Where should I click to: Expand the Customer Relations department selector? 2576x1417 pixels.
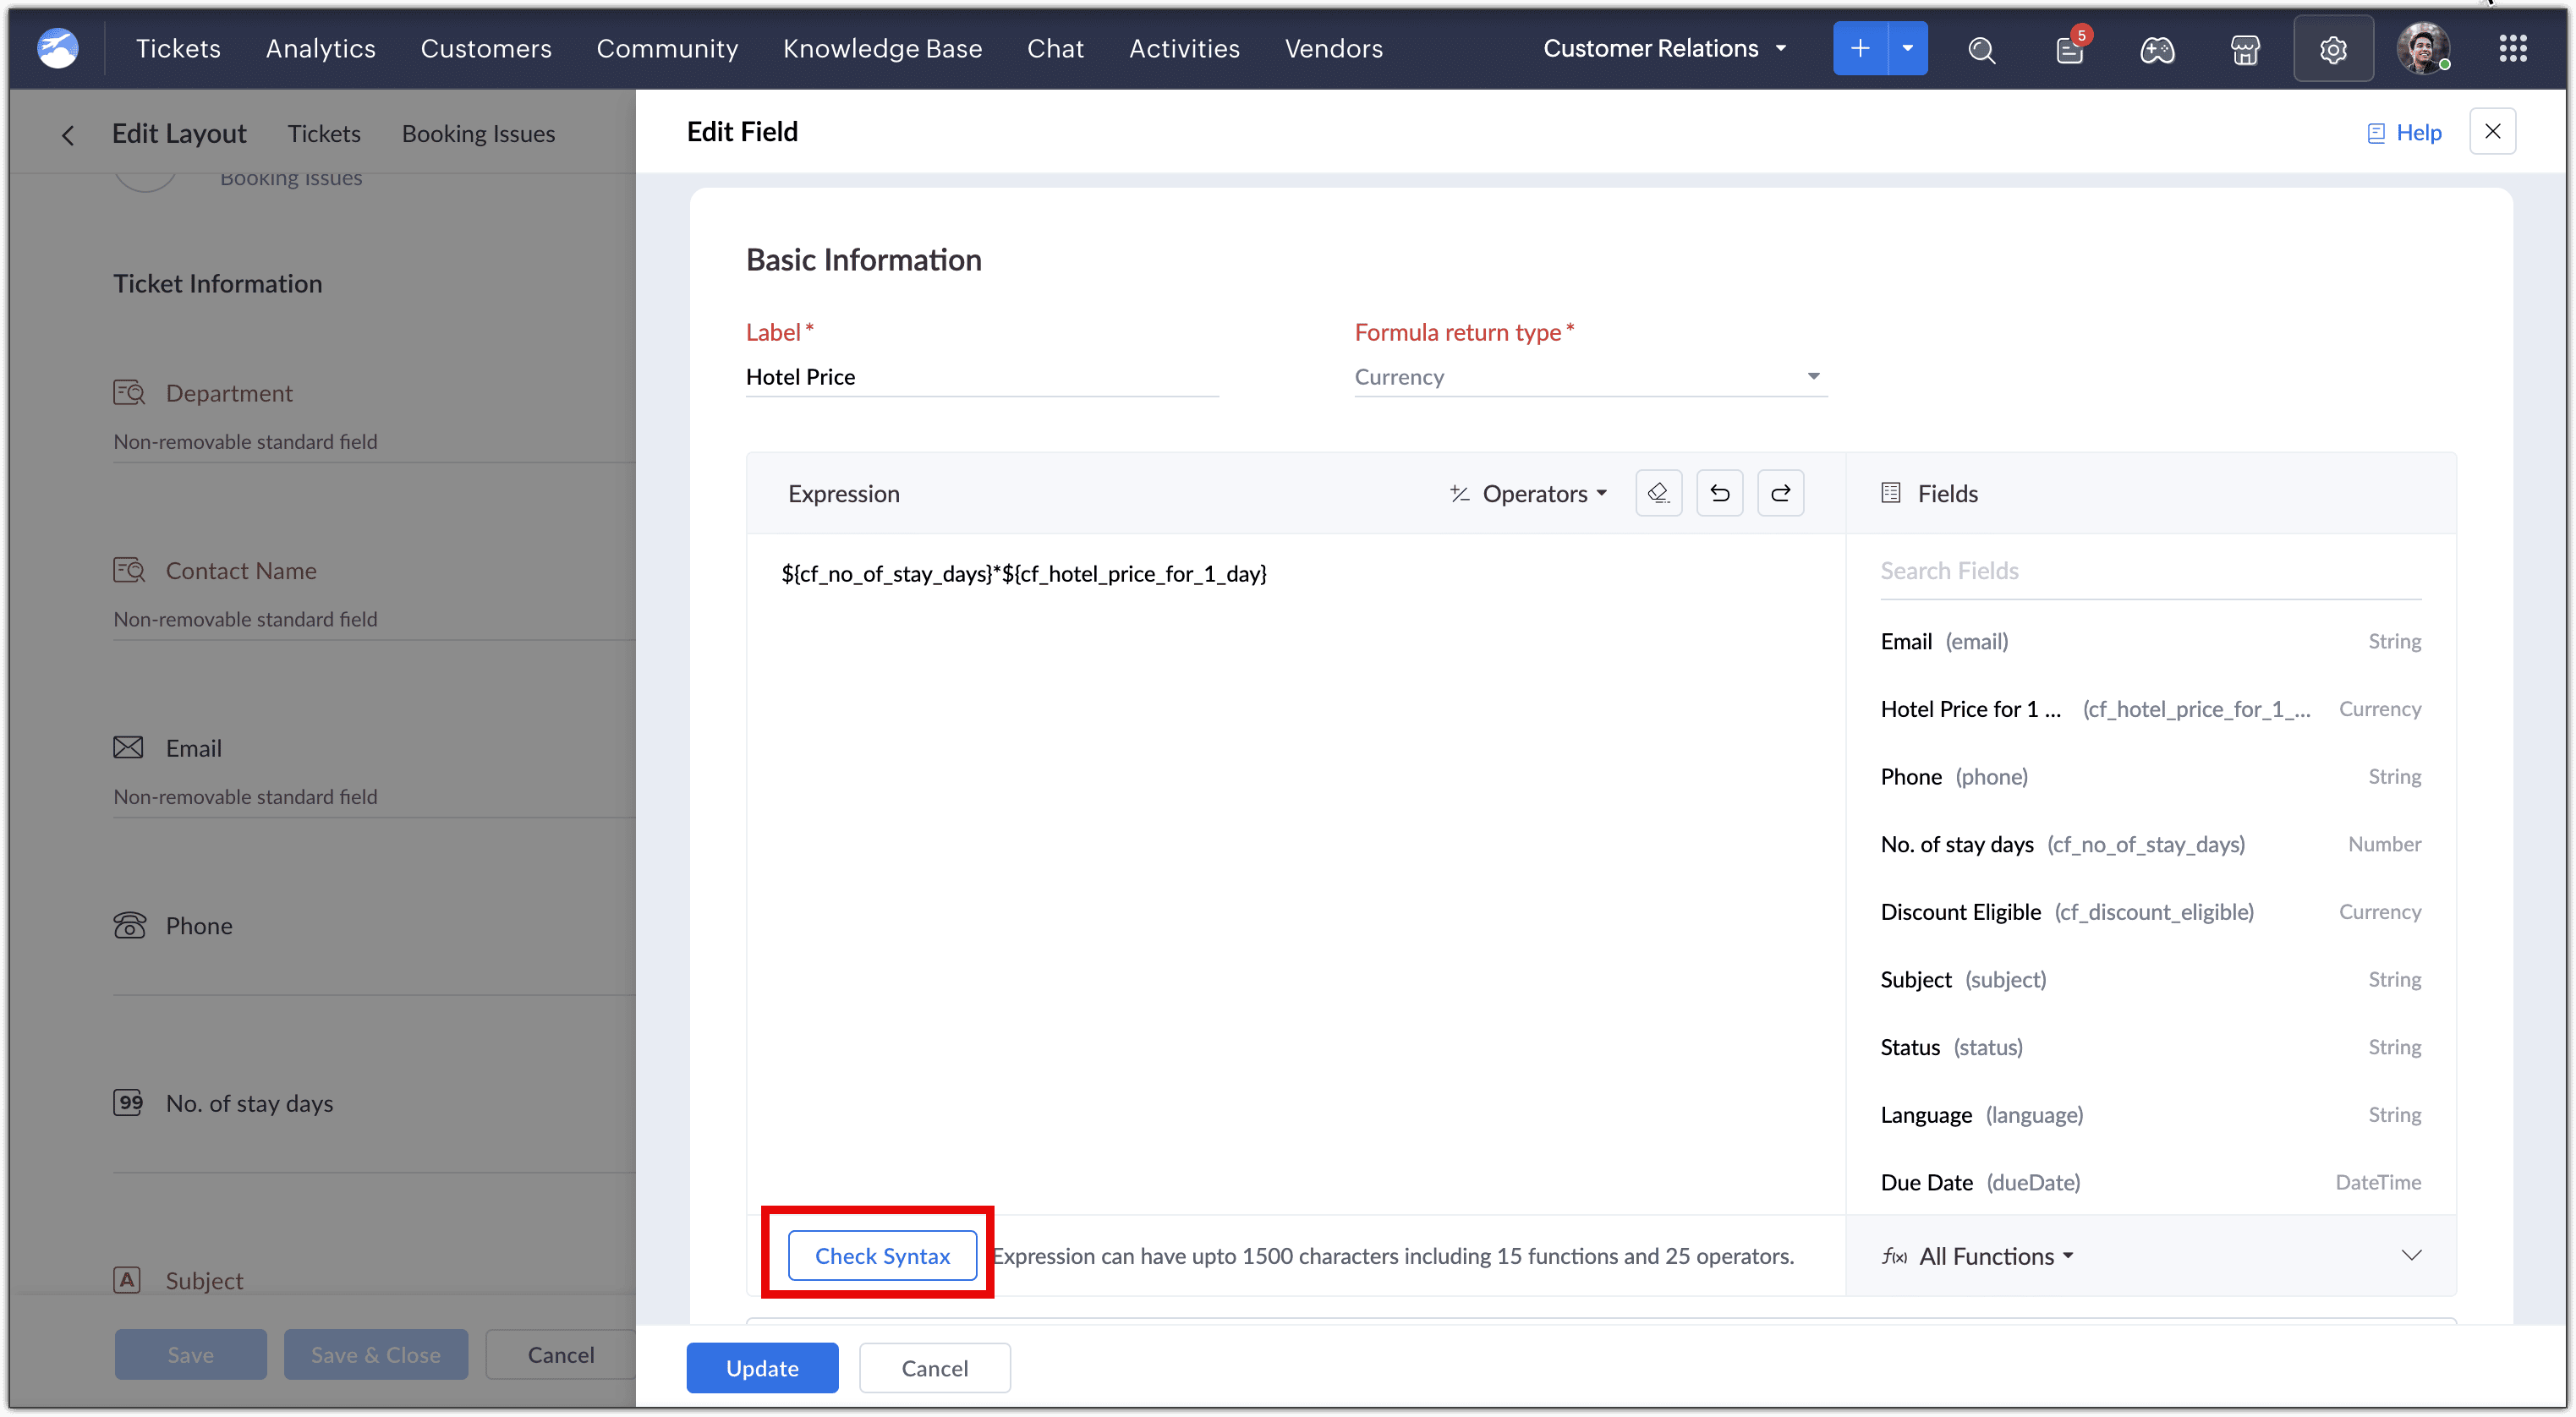1664,48
